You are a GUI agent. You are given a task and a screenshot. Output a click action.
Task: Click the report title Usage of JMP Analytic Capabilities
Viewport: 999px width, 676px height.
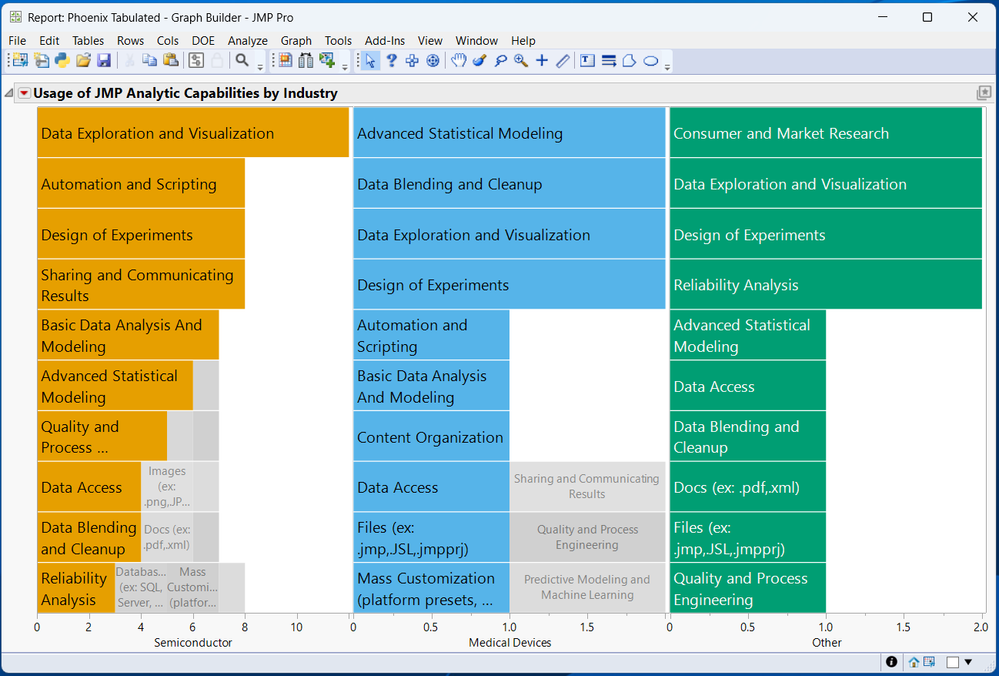(x=185, y=93)
